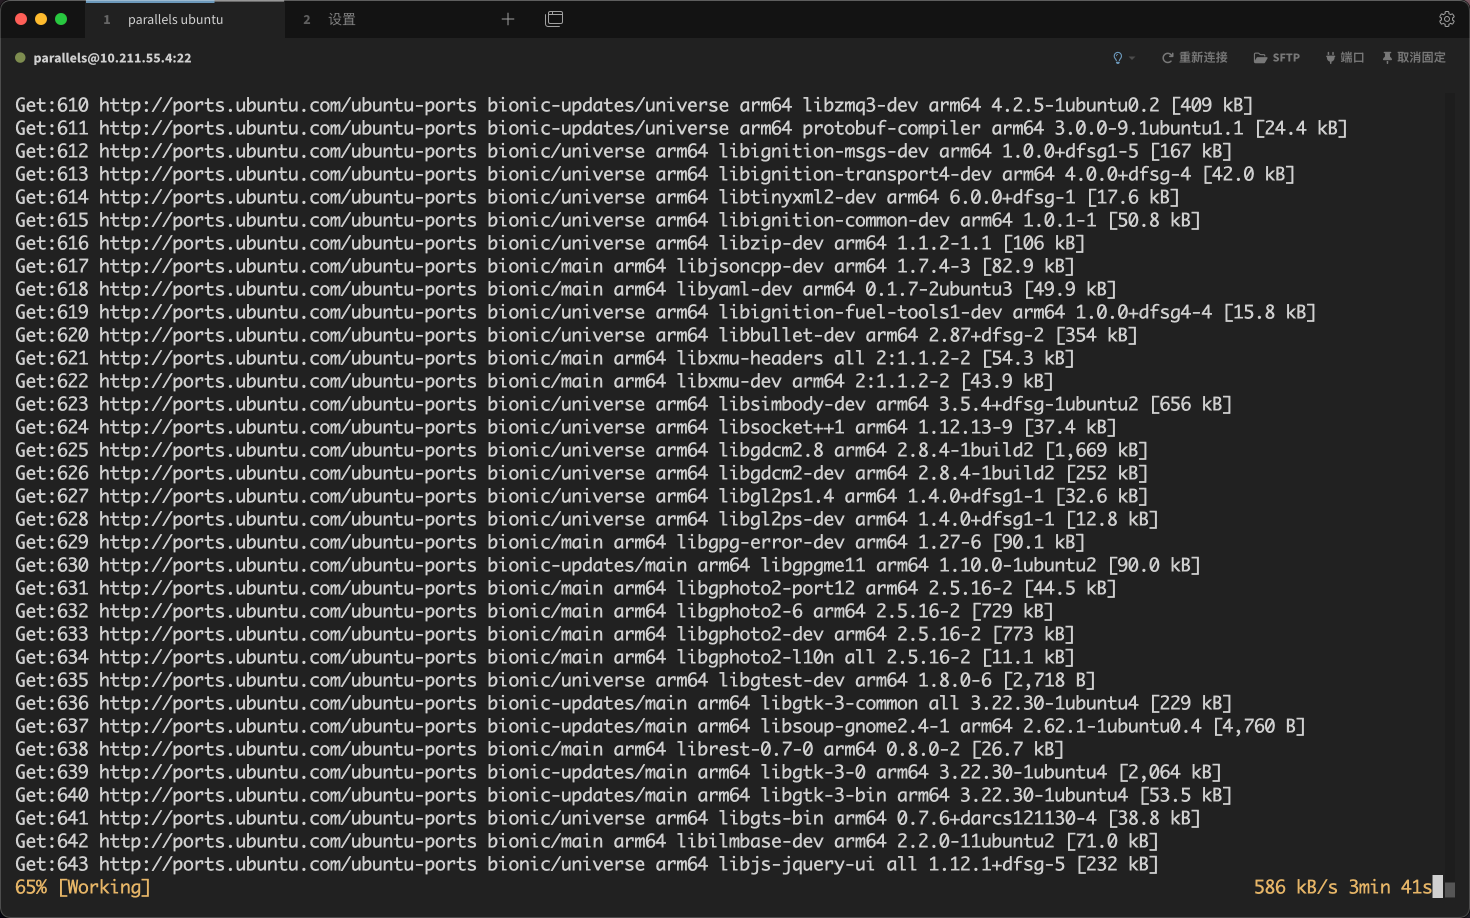1470x918 pixels.
Task: Click the Get:637 libsoup-gnome2.4-1 line
Action: (660, 726)
